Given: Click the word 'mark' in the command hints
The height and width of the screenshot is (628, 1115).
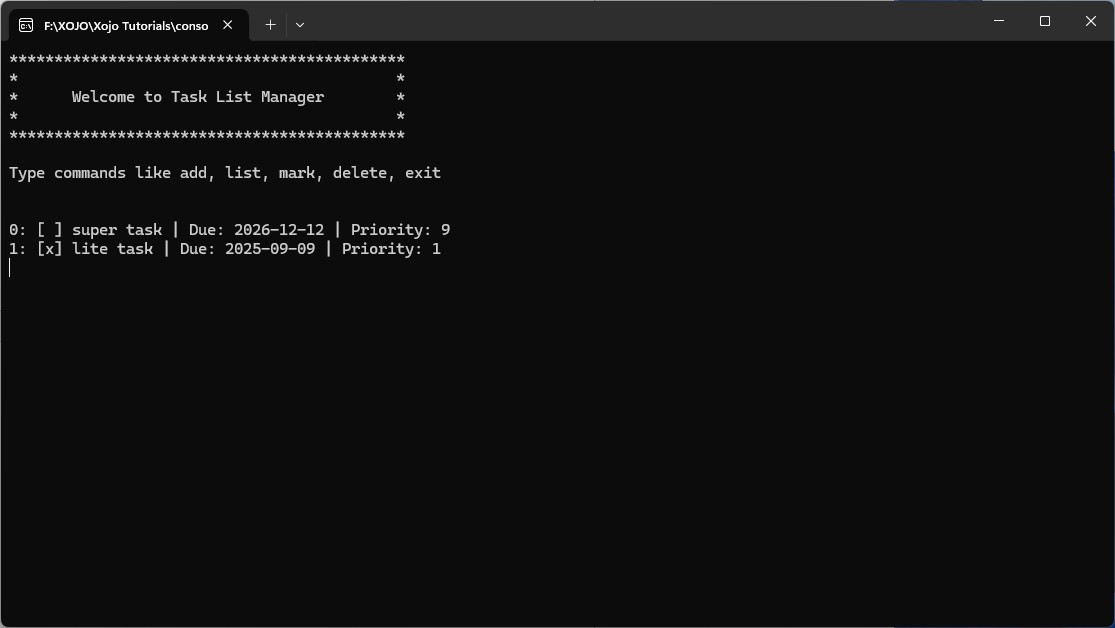Looking at the screenshot, I should coord(298,172).
